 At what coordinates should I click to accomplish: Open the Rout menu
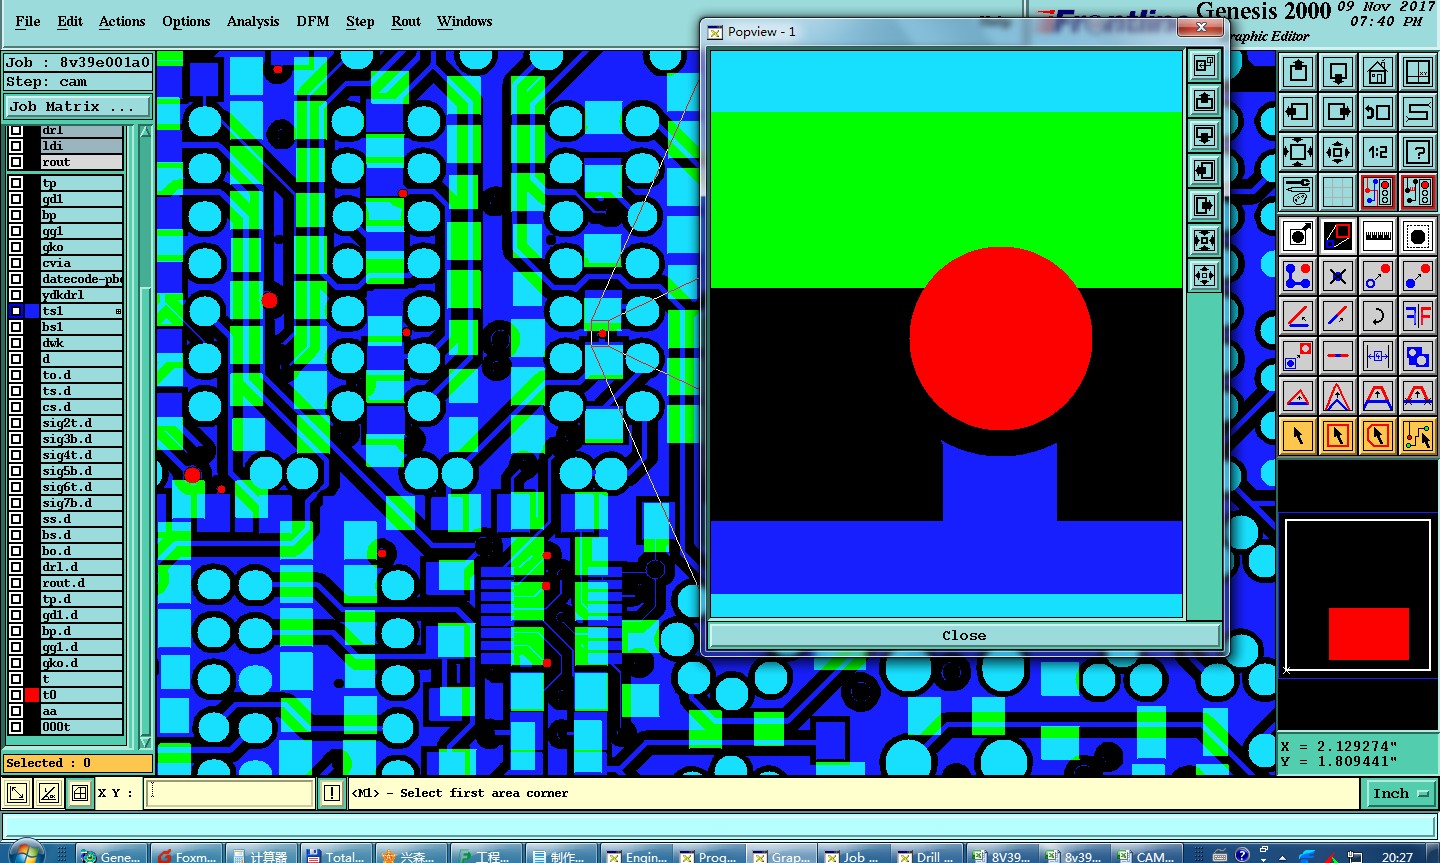pyautogui.click(x=406, y=21)
